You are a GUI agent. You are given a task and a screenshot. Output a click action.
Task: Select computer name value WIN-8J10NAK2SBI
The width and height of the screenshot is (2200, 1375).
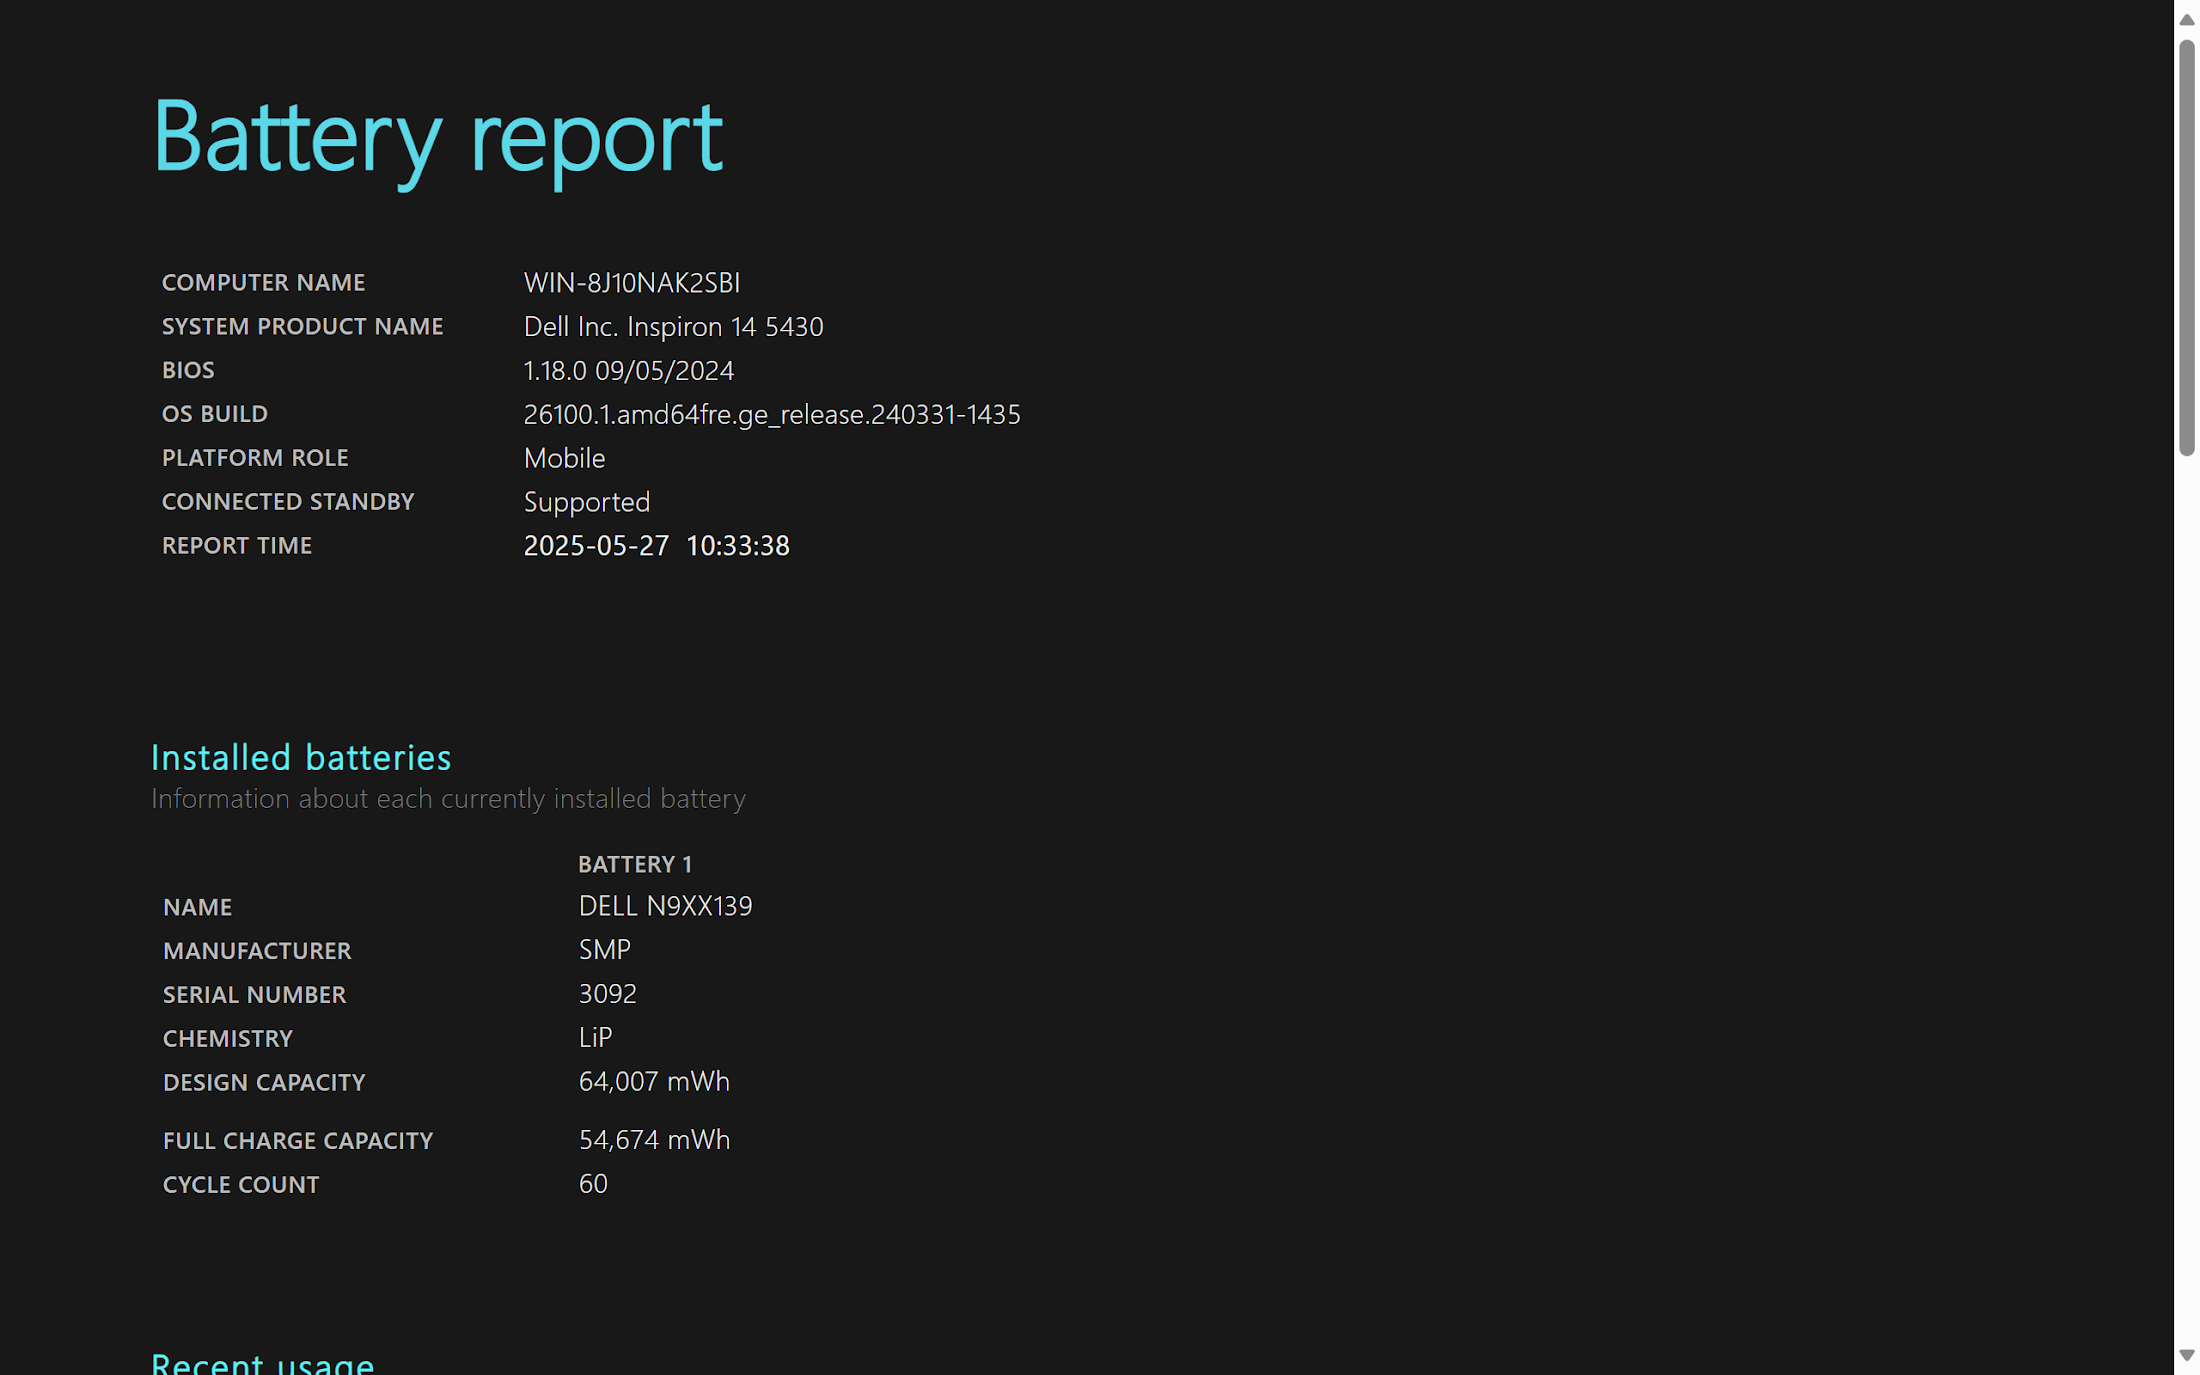632,283
